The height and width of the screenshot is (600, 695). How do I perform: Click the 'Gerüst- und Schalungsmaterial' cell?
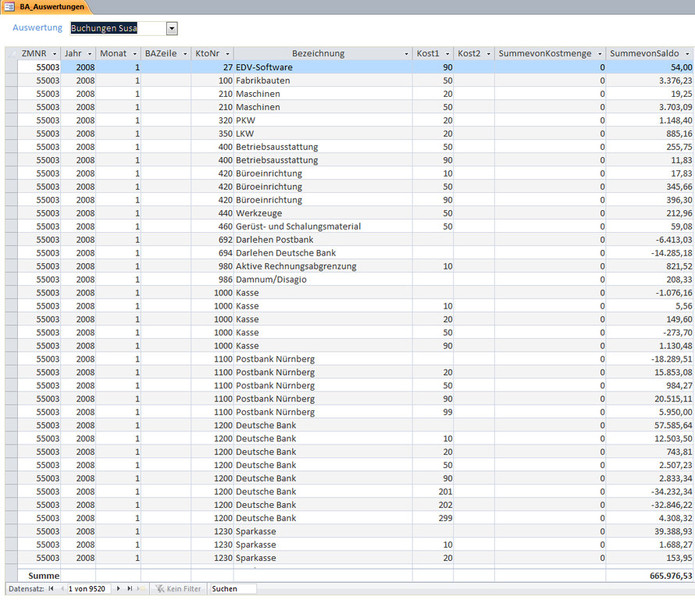pyautogui.click(x=323, y=226)
